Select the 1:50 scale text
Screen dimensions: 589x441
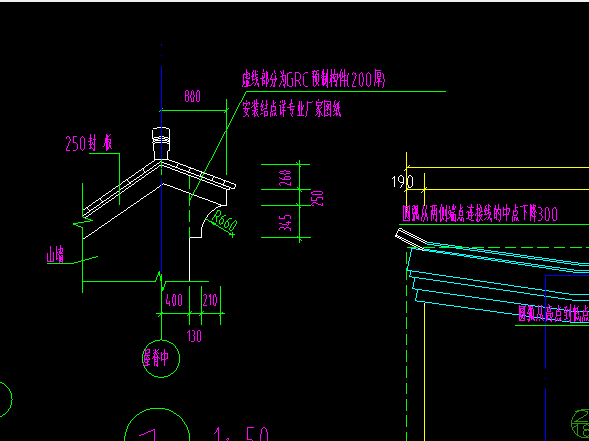click(241, 434)
